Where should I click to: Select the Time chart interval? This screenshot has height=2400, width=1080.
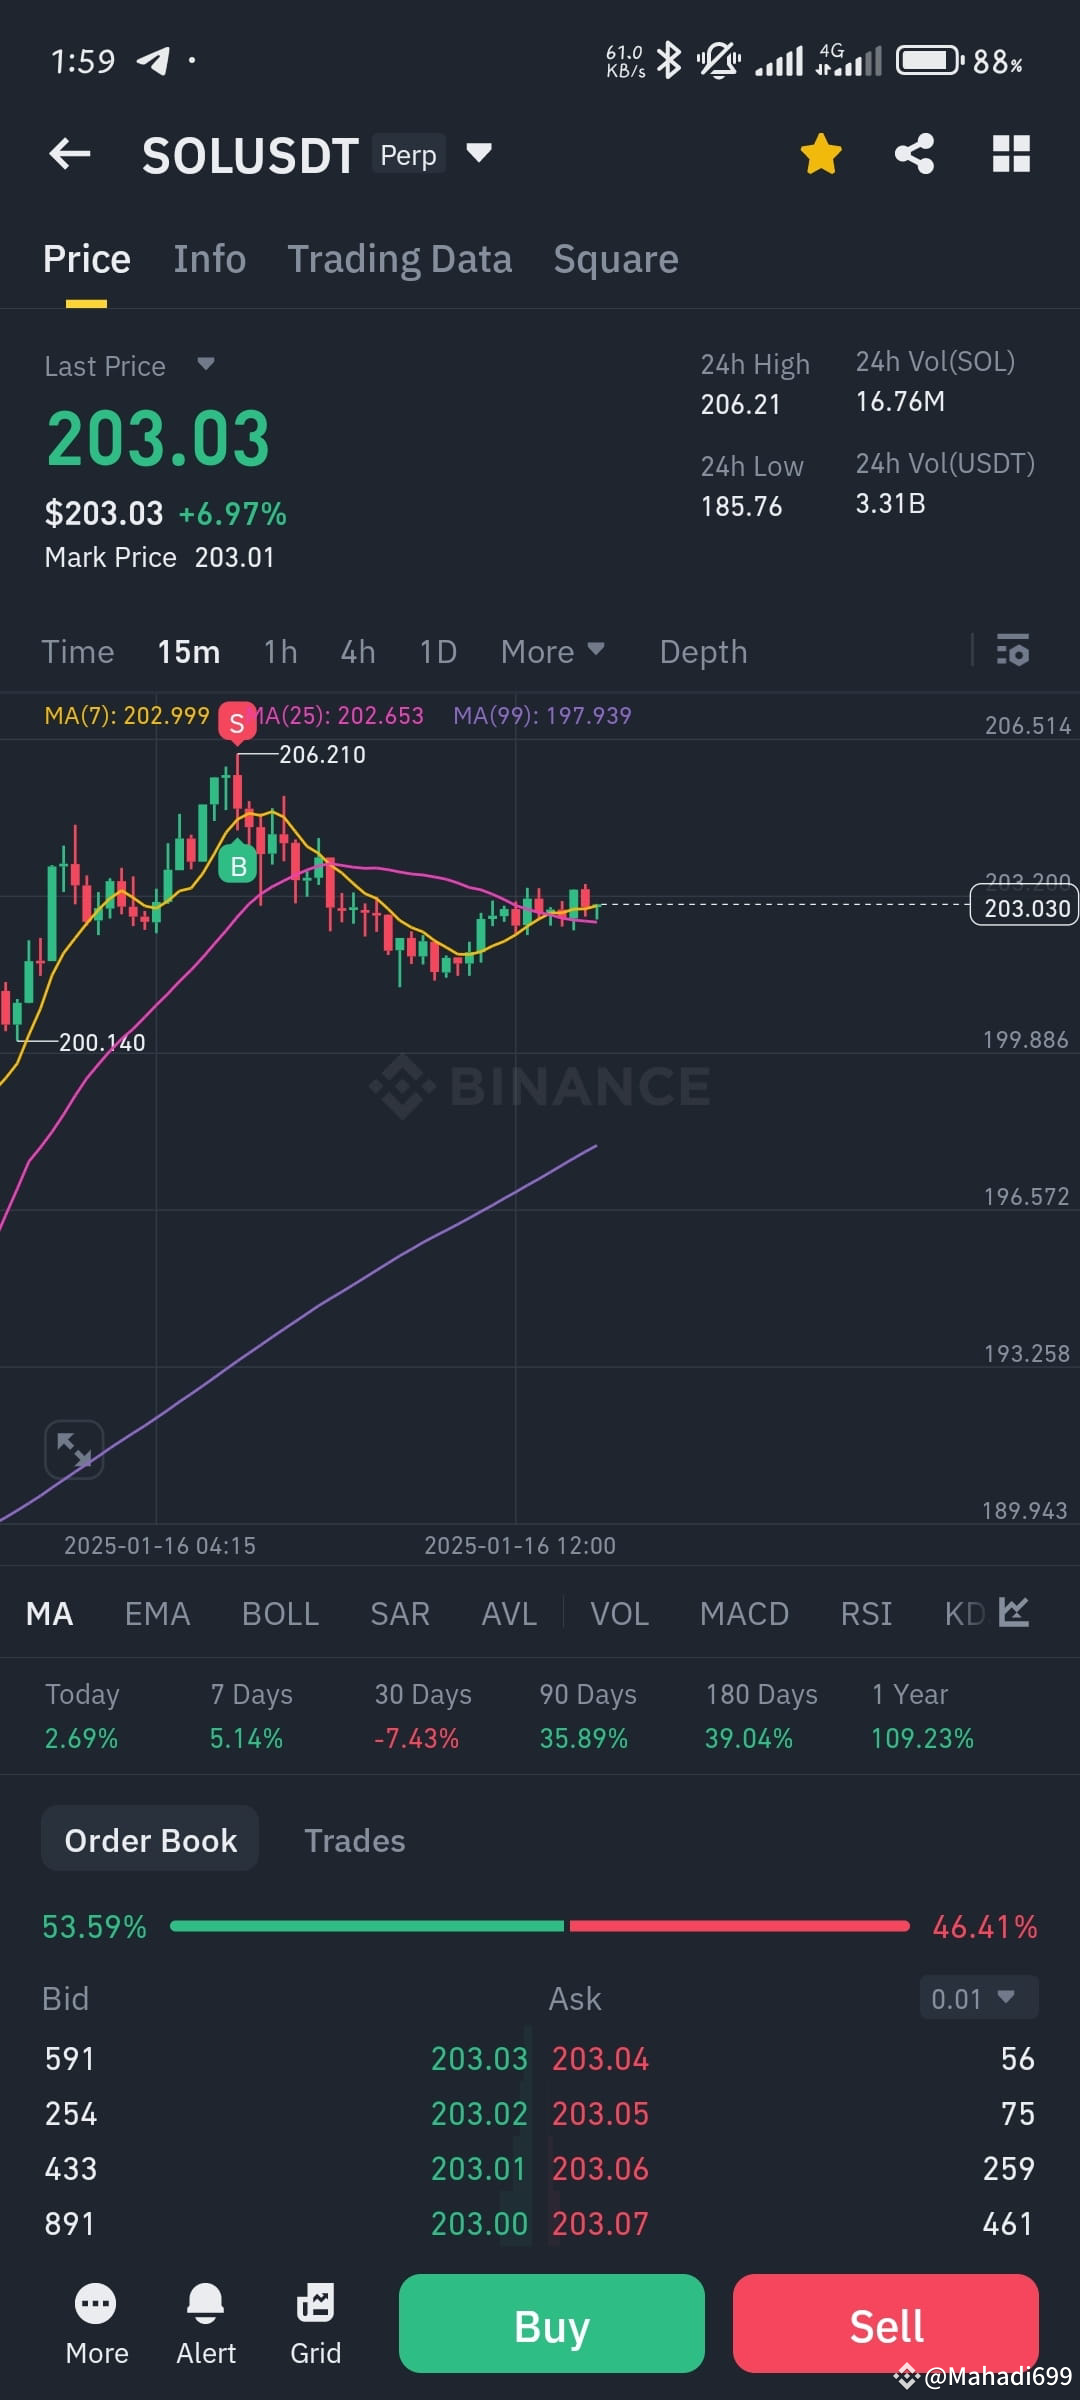pos(77,652)
